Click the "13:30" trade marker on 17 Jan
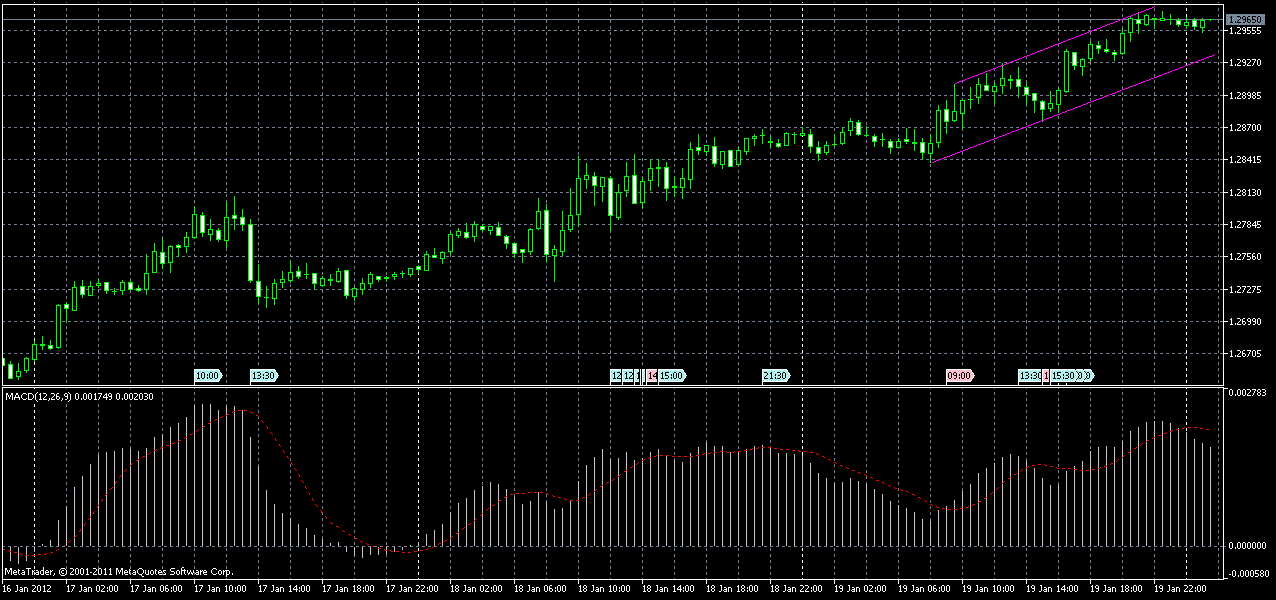This screenshot has height=600, width=1276. point(262,376)
